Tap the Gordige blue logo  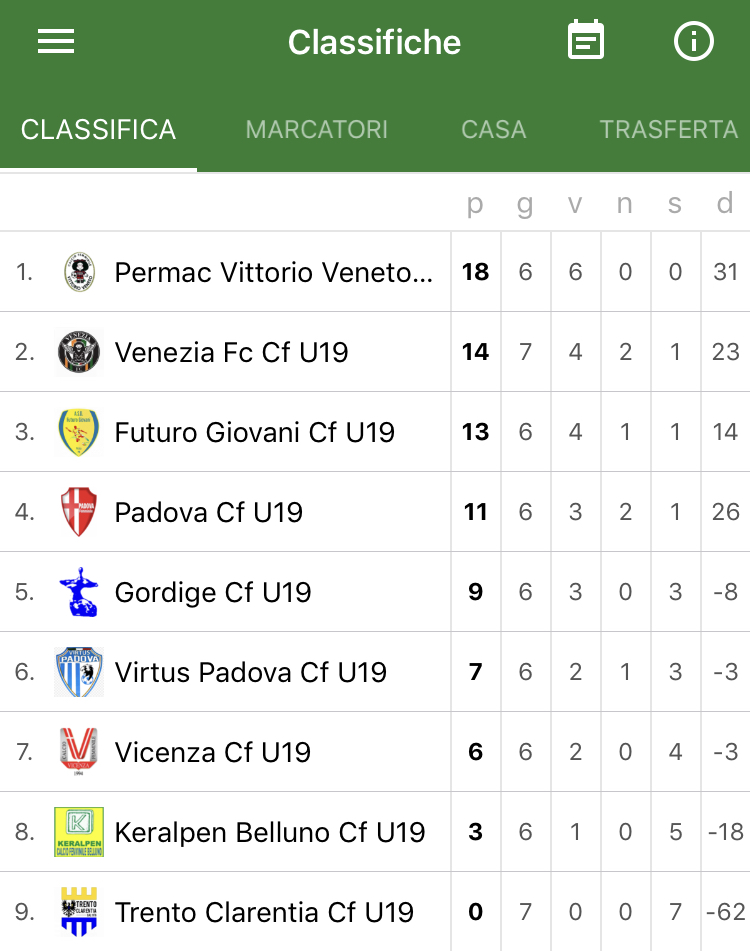(79, 592)
